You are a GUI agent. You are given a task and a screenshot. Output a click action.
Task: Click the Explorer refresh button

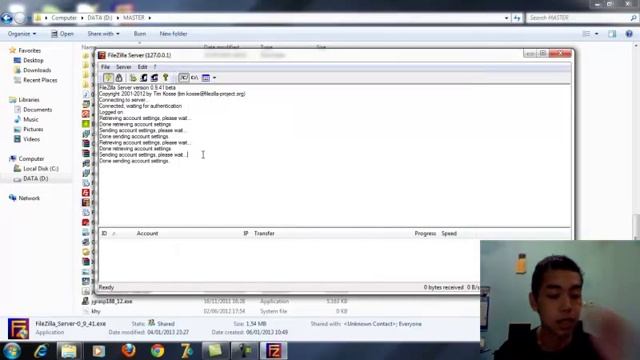[x=517, y=18]
